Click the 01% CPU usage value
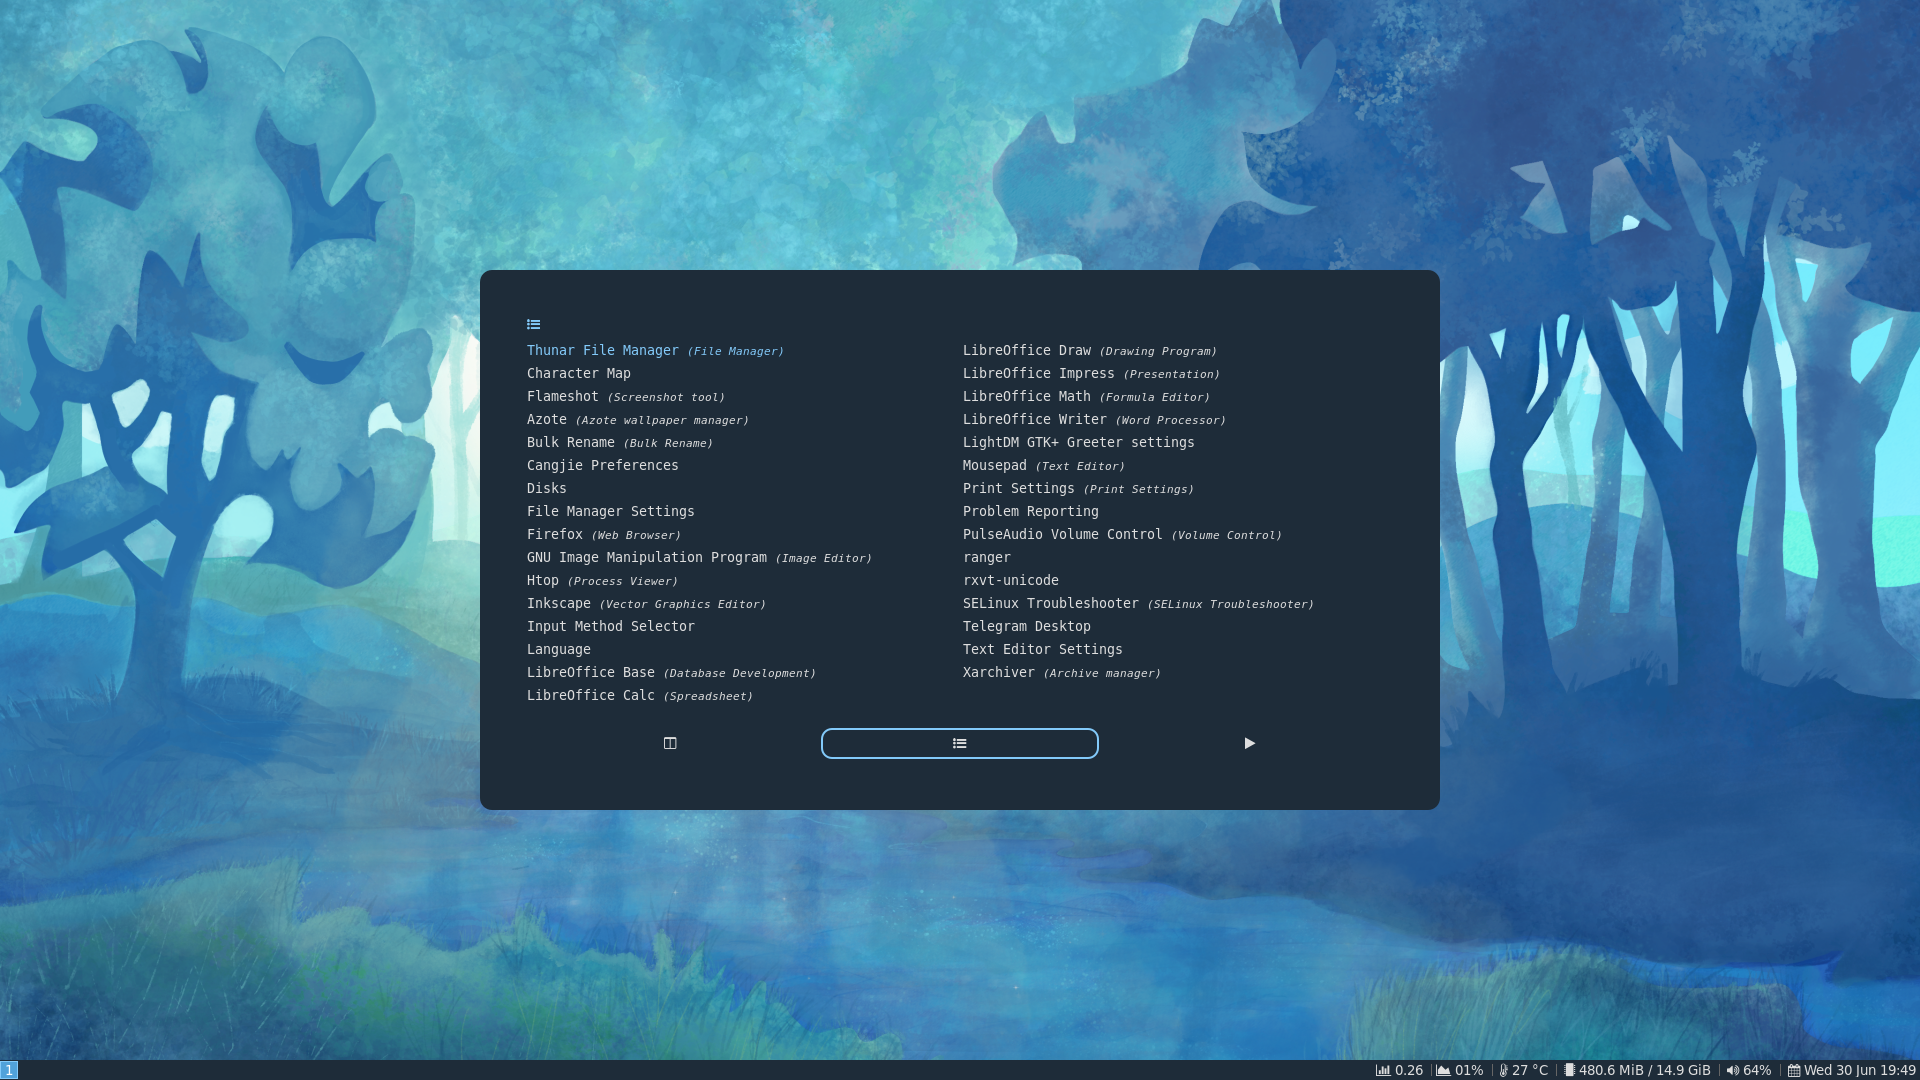This screenshot has height=1080, width=1920. [1469, 1070]
